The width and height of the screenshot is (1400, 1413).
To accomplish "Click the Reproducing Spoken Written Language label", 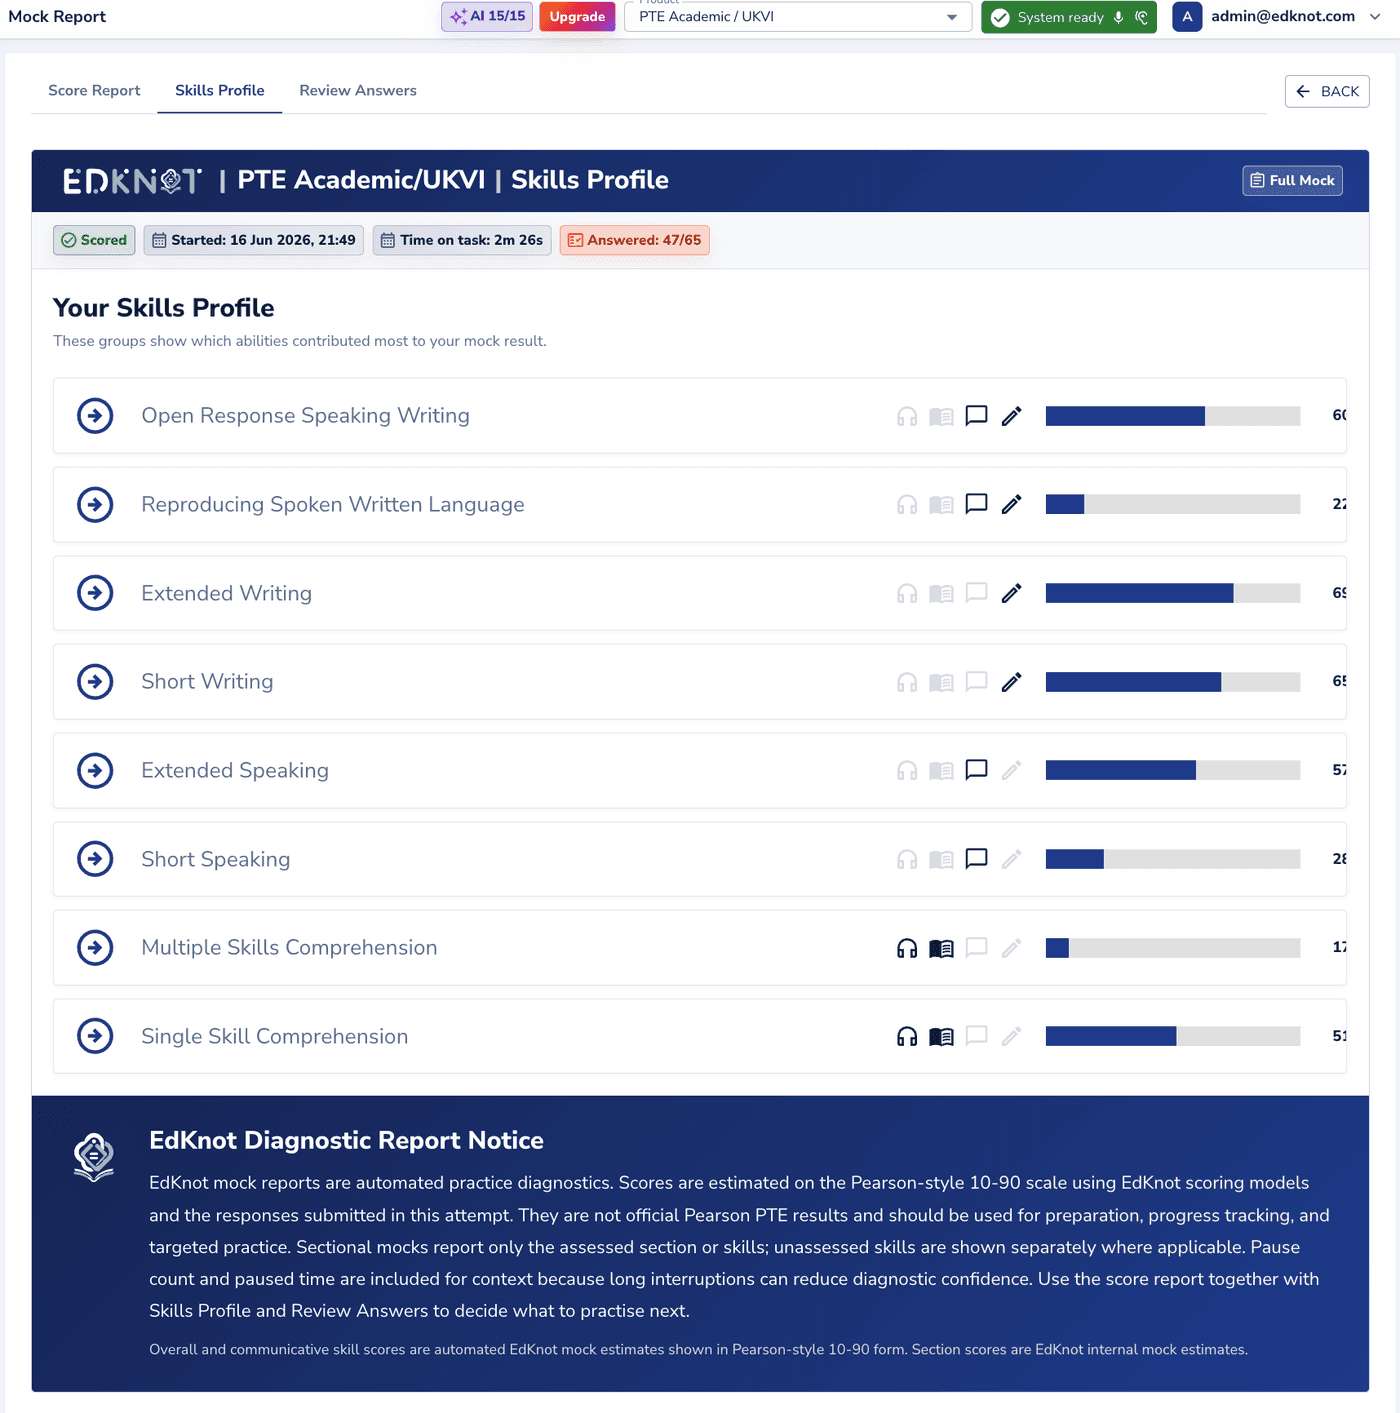I will pyautogui.click(x=333, y=505).
